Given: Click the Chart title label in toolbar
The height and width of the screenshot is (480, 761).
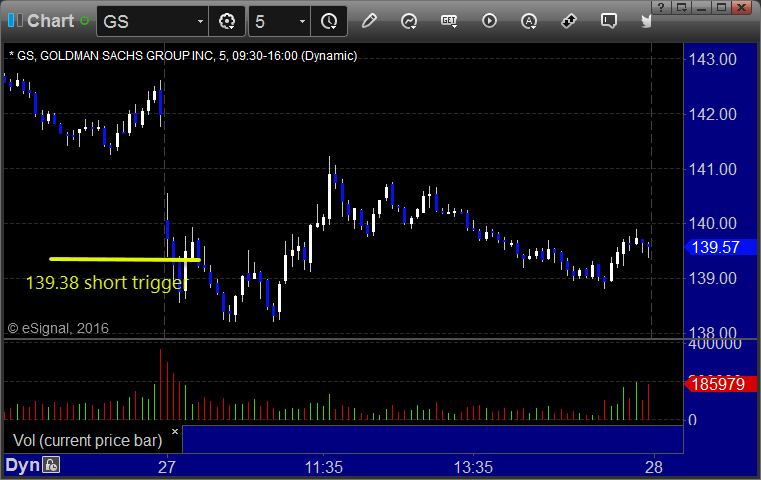Looking at the screenshot, I should [50, 21].
